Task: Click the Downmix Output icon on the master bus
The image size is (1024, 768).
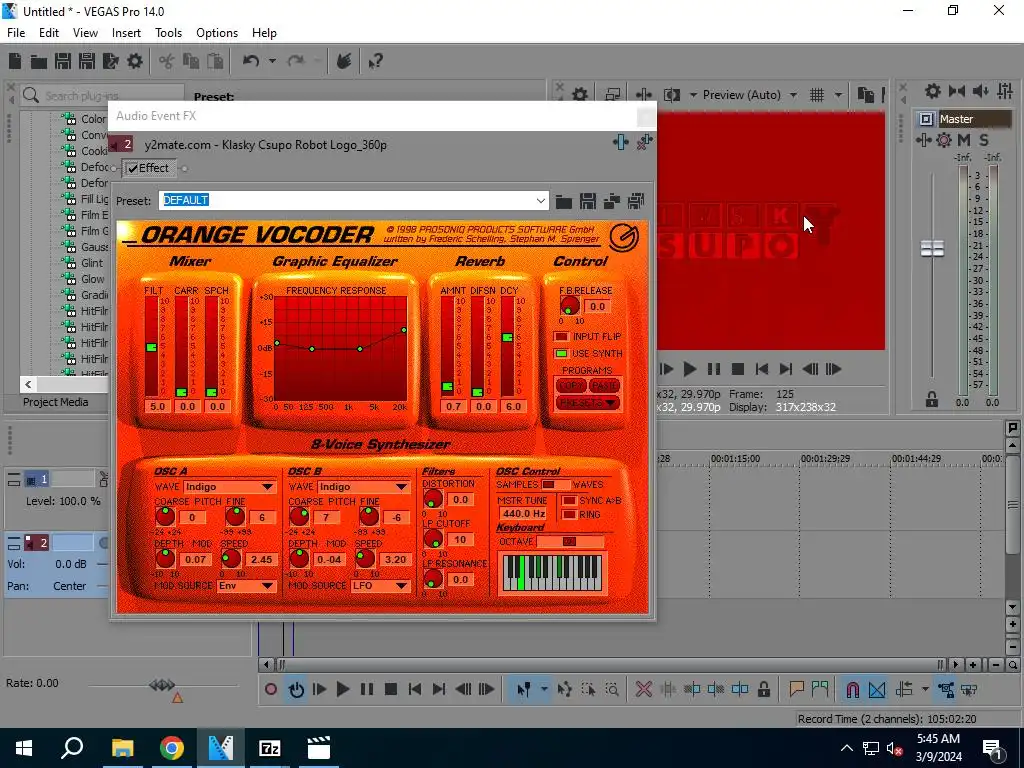Action: (957, 91)
